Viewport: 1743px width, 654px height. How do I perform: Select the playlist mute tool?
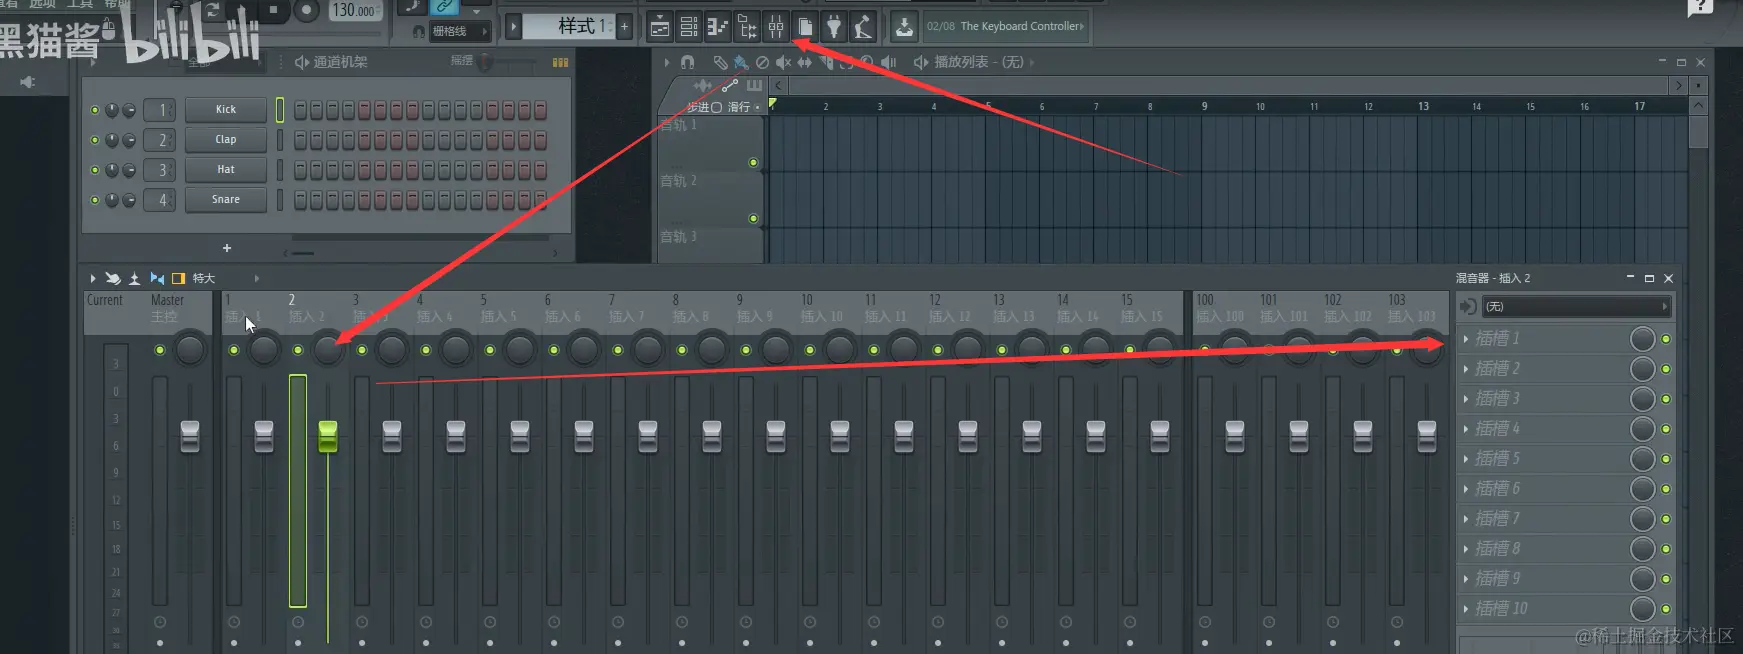783,62
